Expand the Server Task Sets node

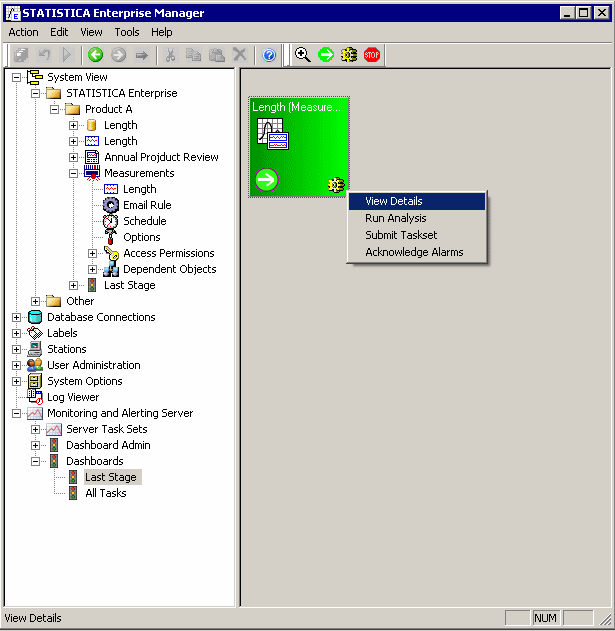coord(35,429)
